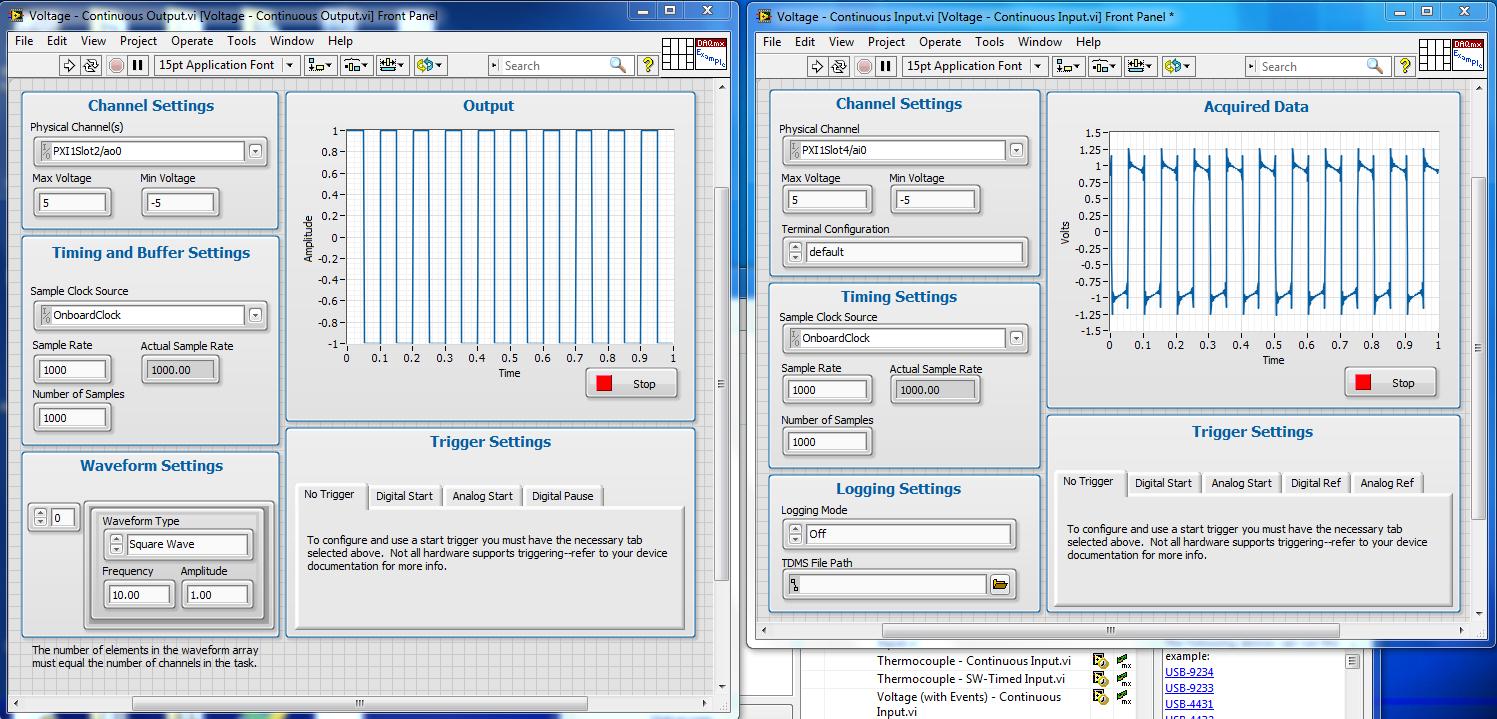Open Reorder tool in Continuous Output window
Image resolution: width=1497 pixels, height=719 pixels.
[430, 65]
